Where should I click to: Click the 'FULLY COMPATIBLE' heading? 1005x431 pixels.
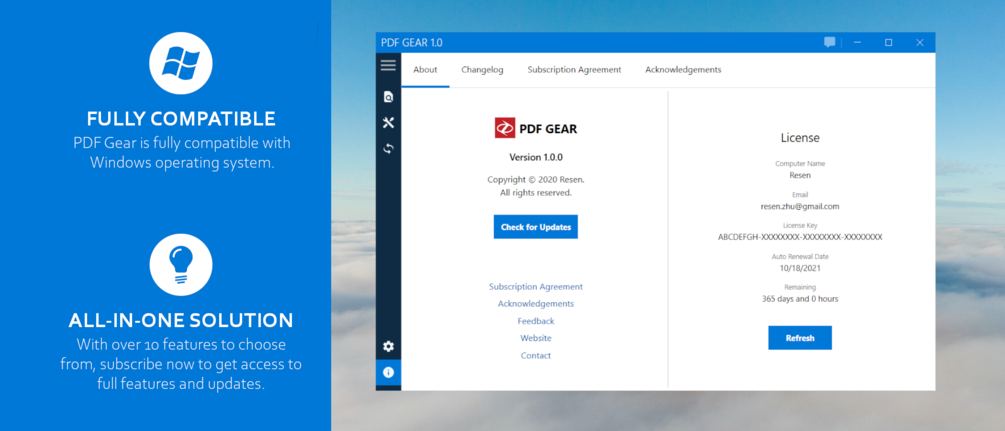click(181, 119)
